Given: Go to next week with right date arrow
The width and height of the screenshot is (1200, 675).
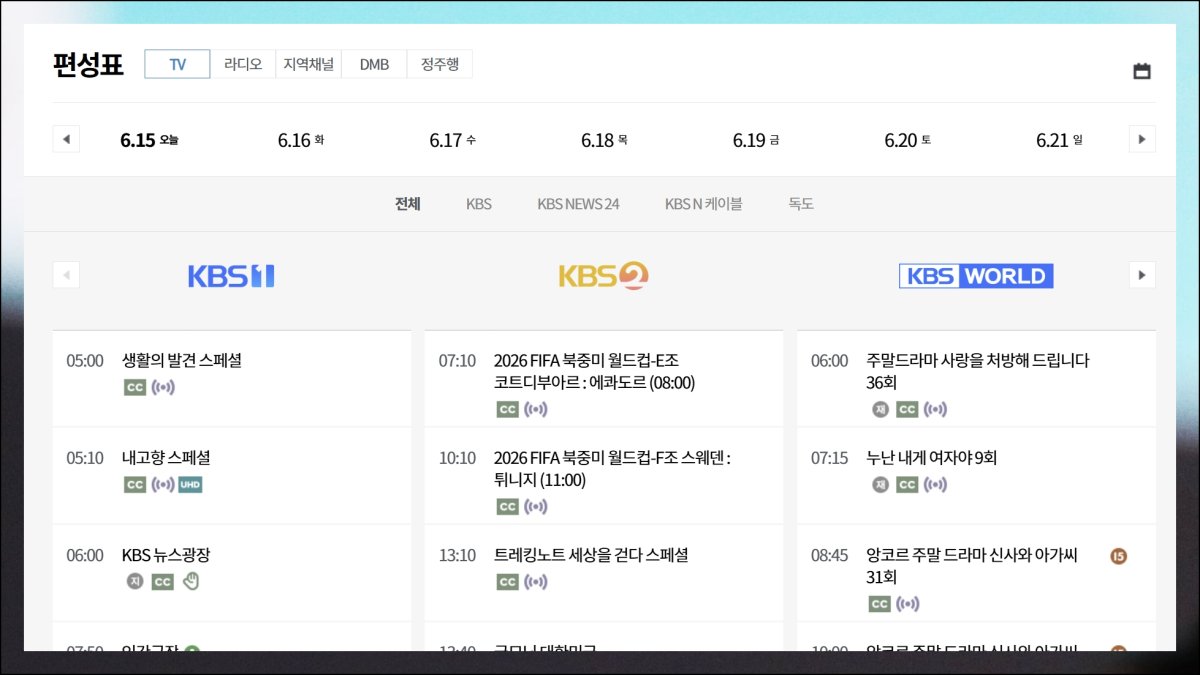Looking at the screenshot, I should coord(1142,139).
